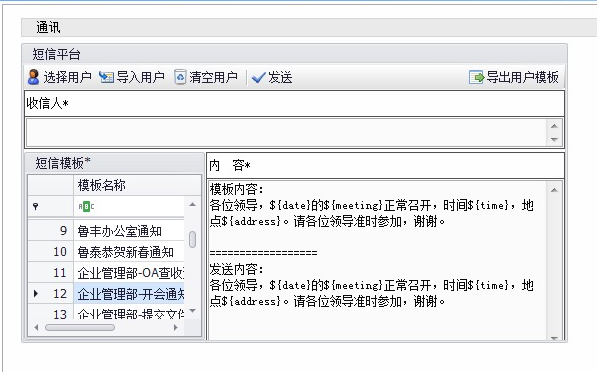
Task: Click the template list scroll down arrow
Action: coord(193,311)
